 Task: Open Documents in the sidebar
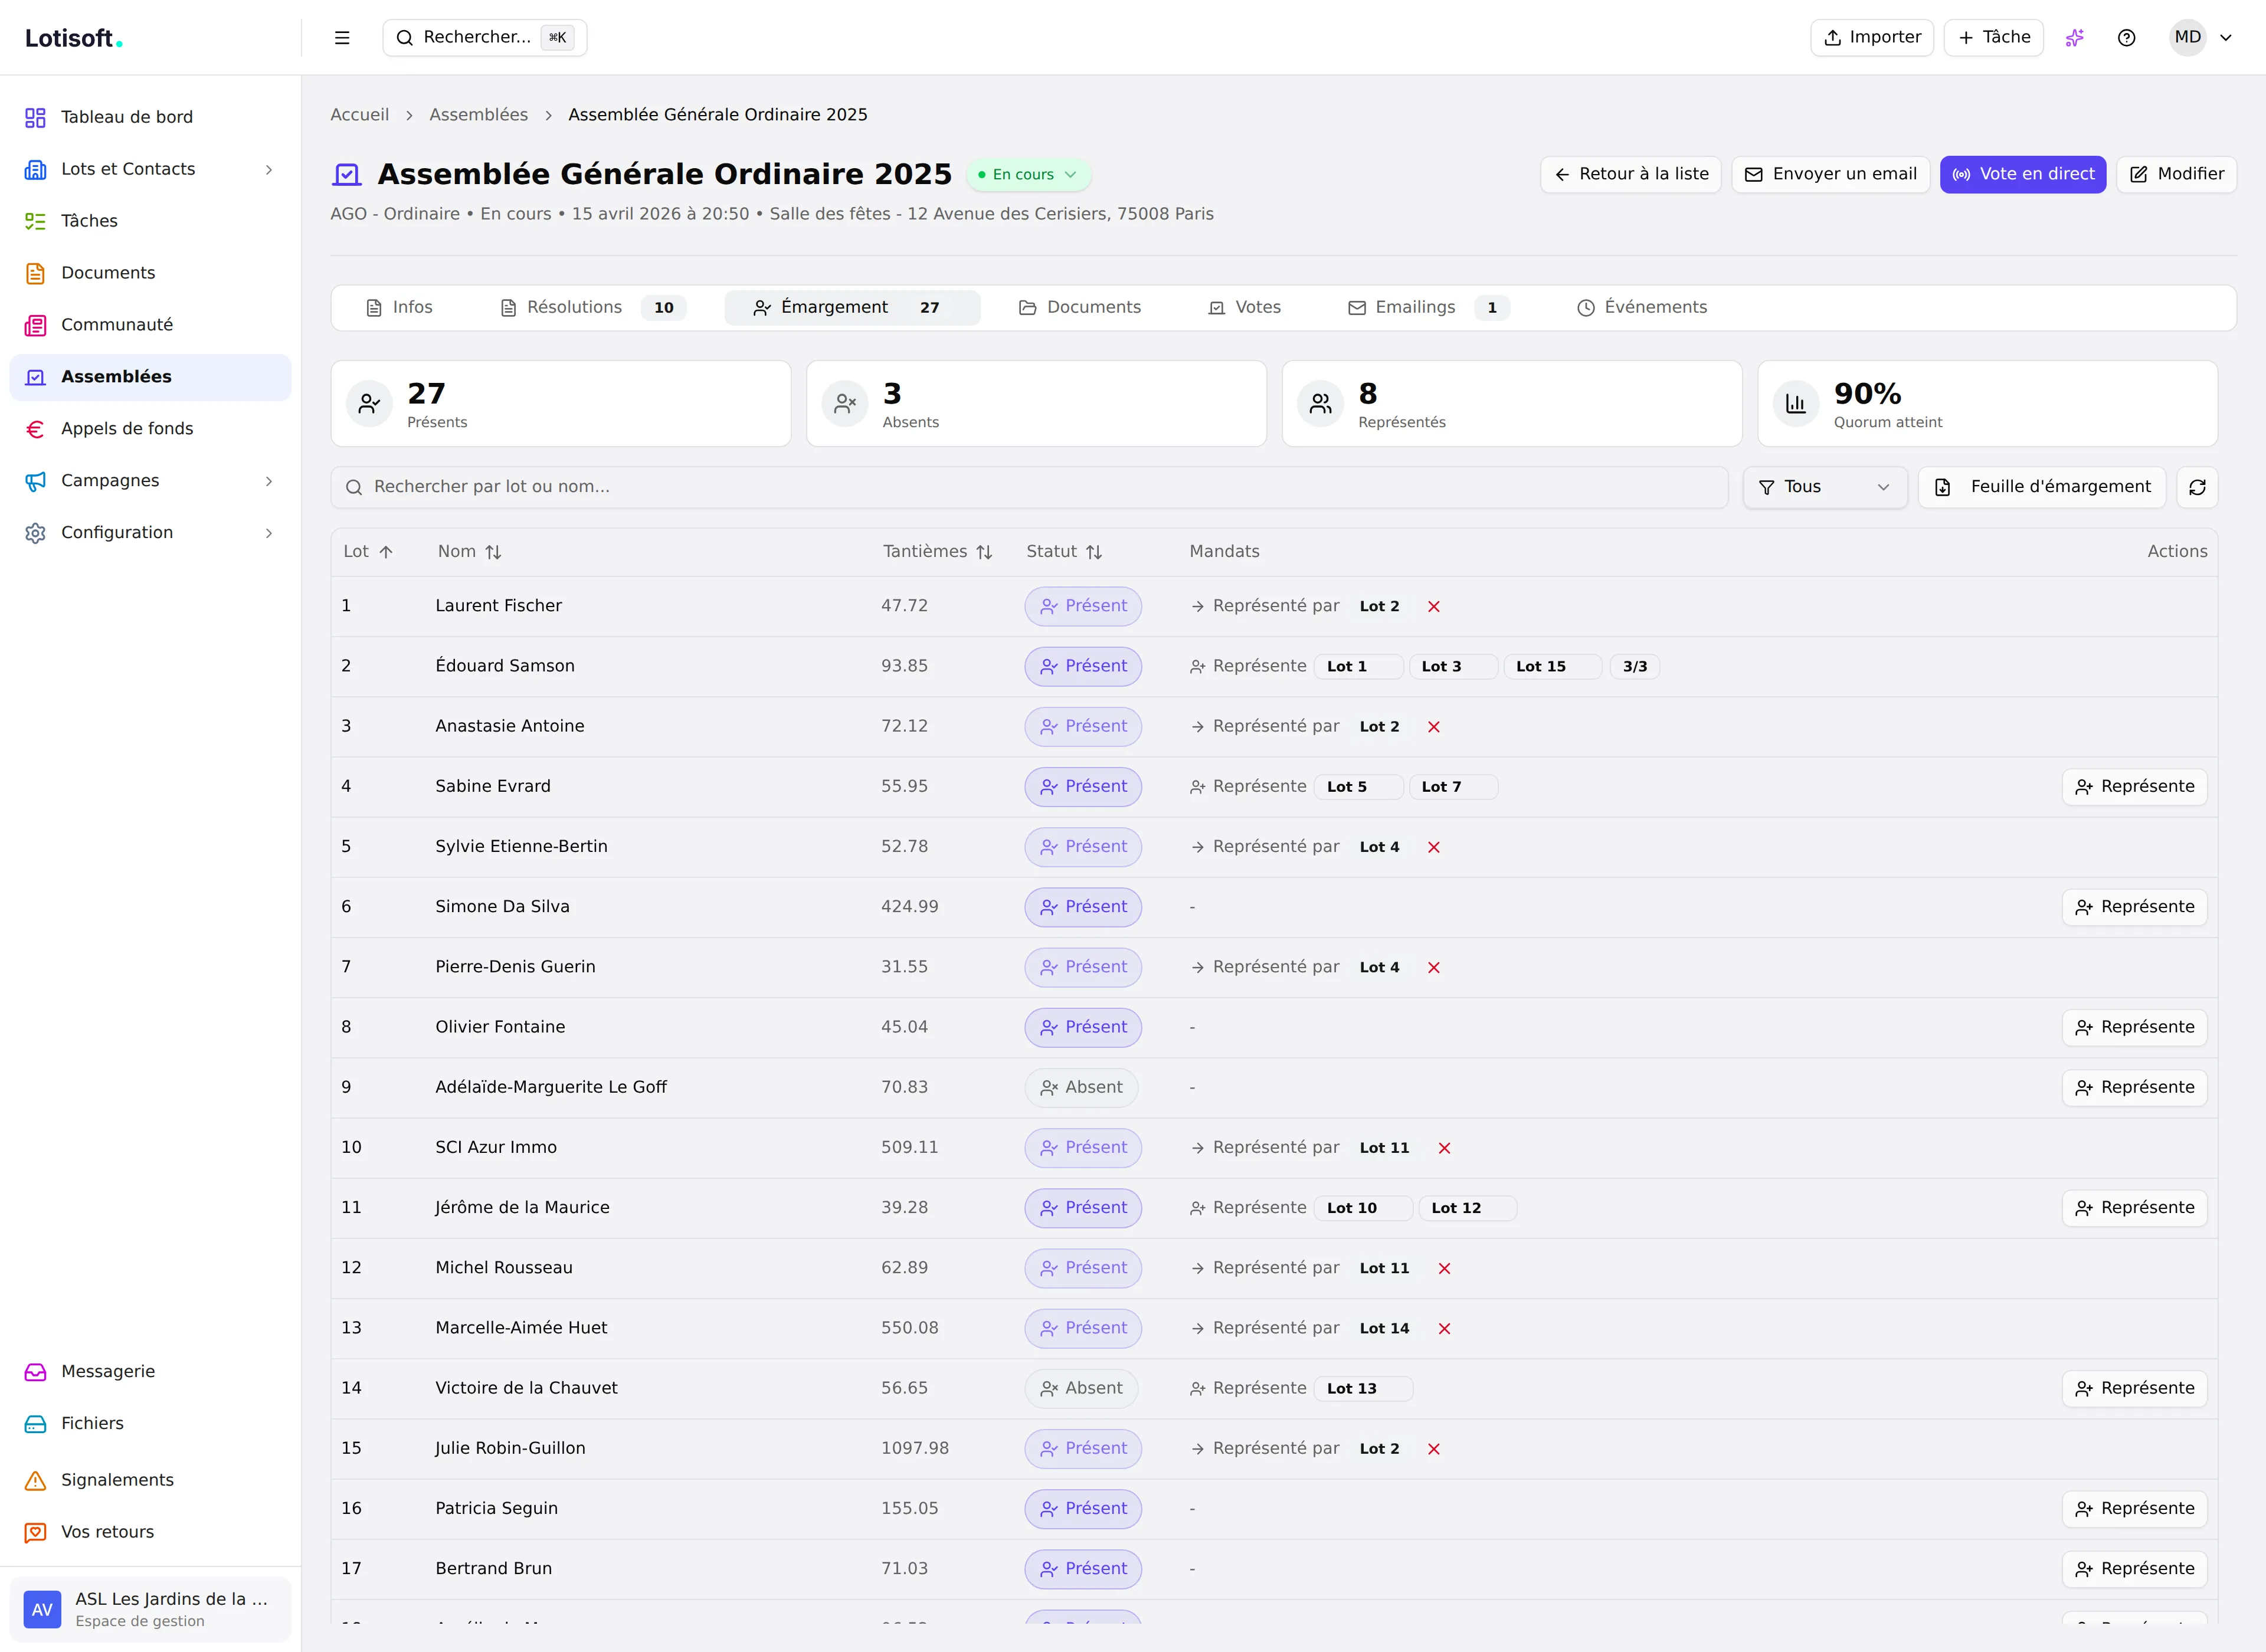(x=150, y=273)
